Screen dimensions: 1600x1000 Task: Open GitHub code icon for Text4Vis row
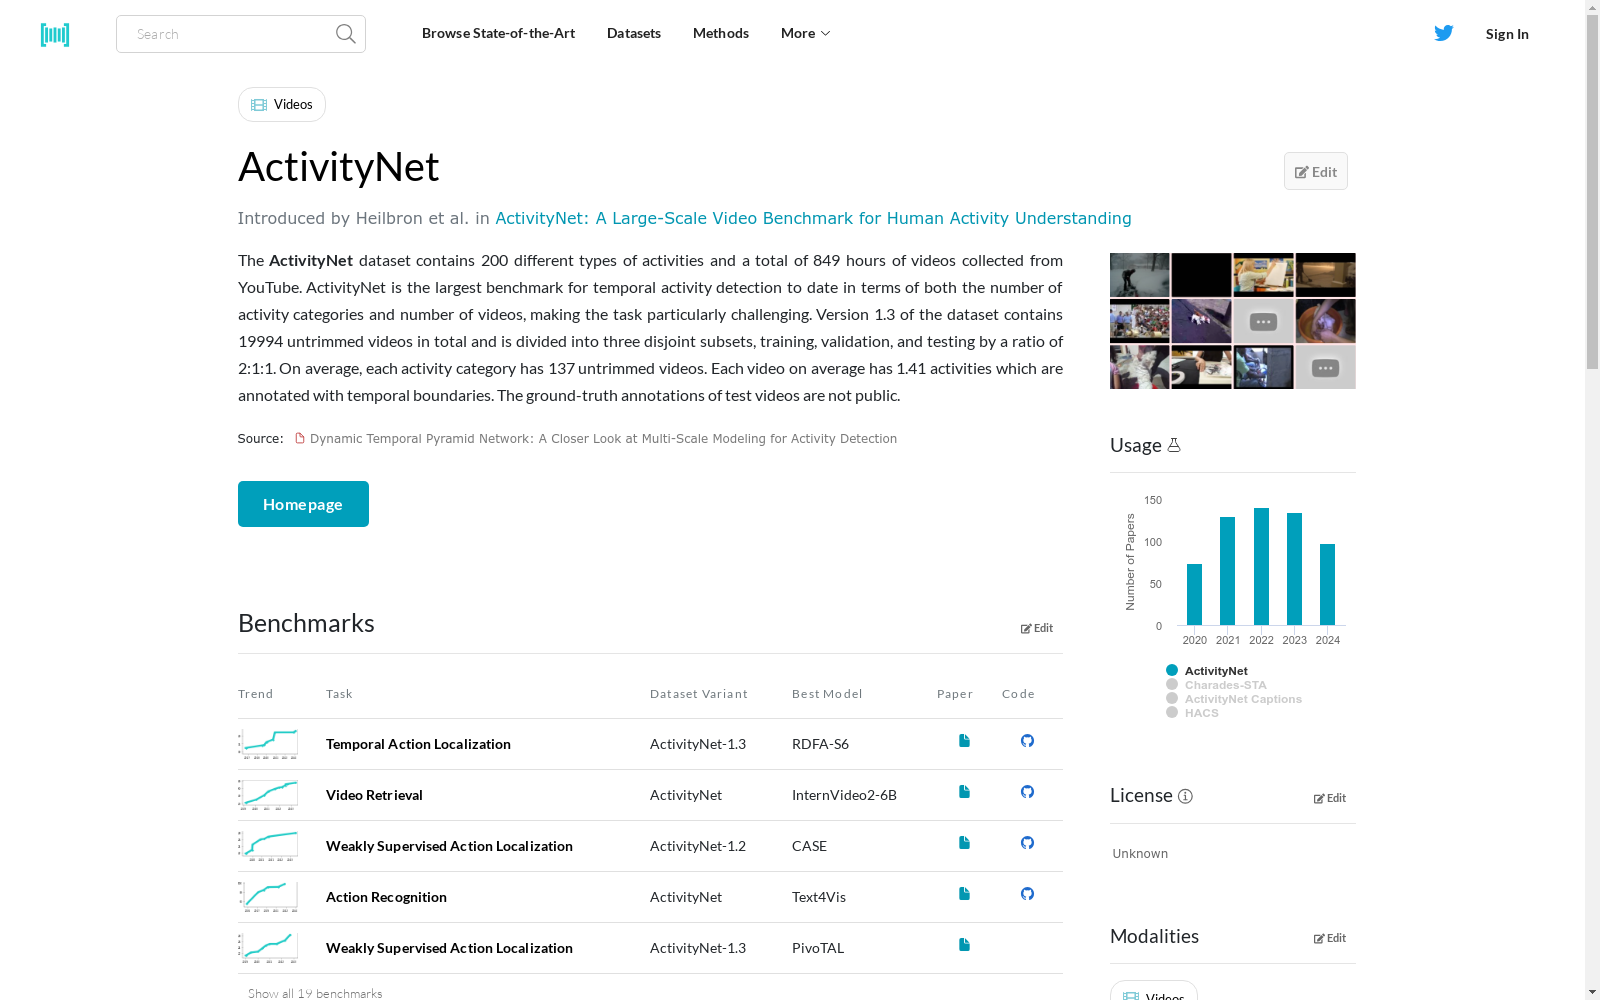pos(1027,894)
